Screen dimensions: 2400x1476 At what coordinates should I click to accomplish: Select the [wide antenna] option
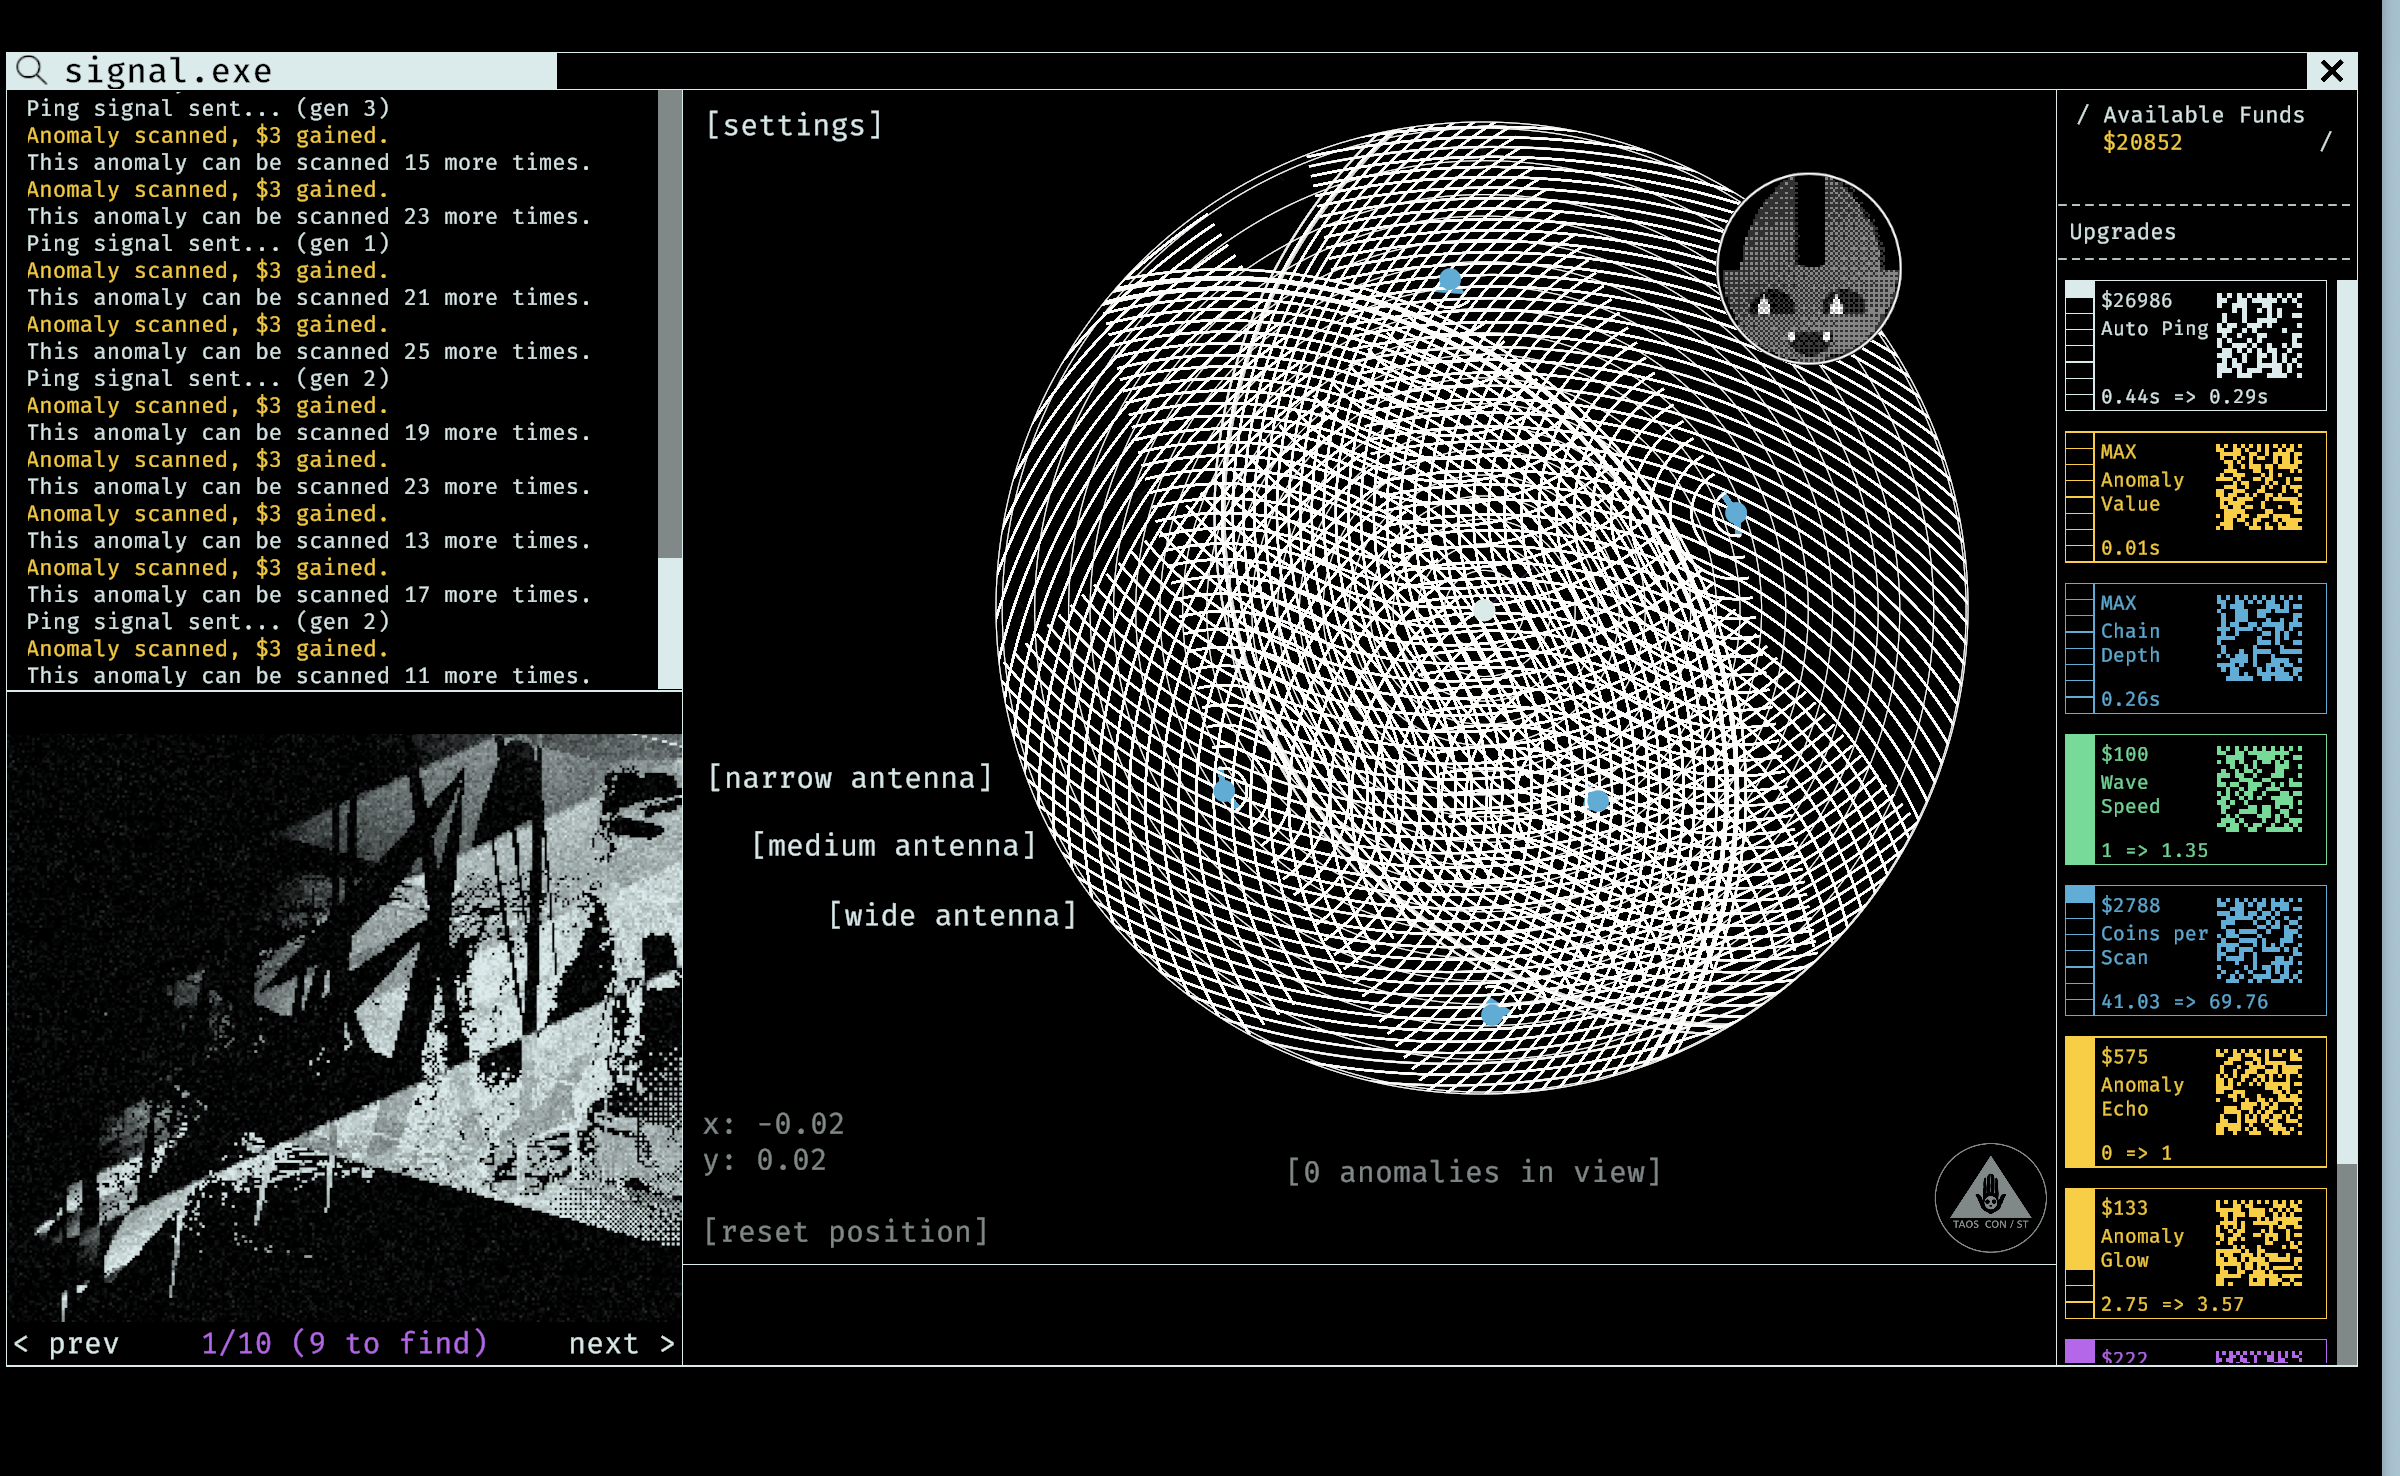point(953,916)
